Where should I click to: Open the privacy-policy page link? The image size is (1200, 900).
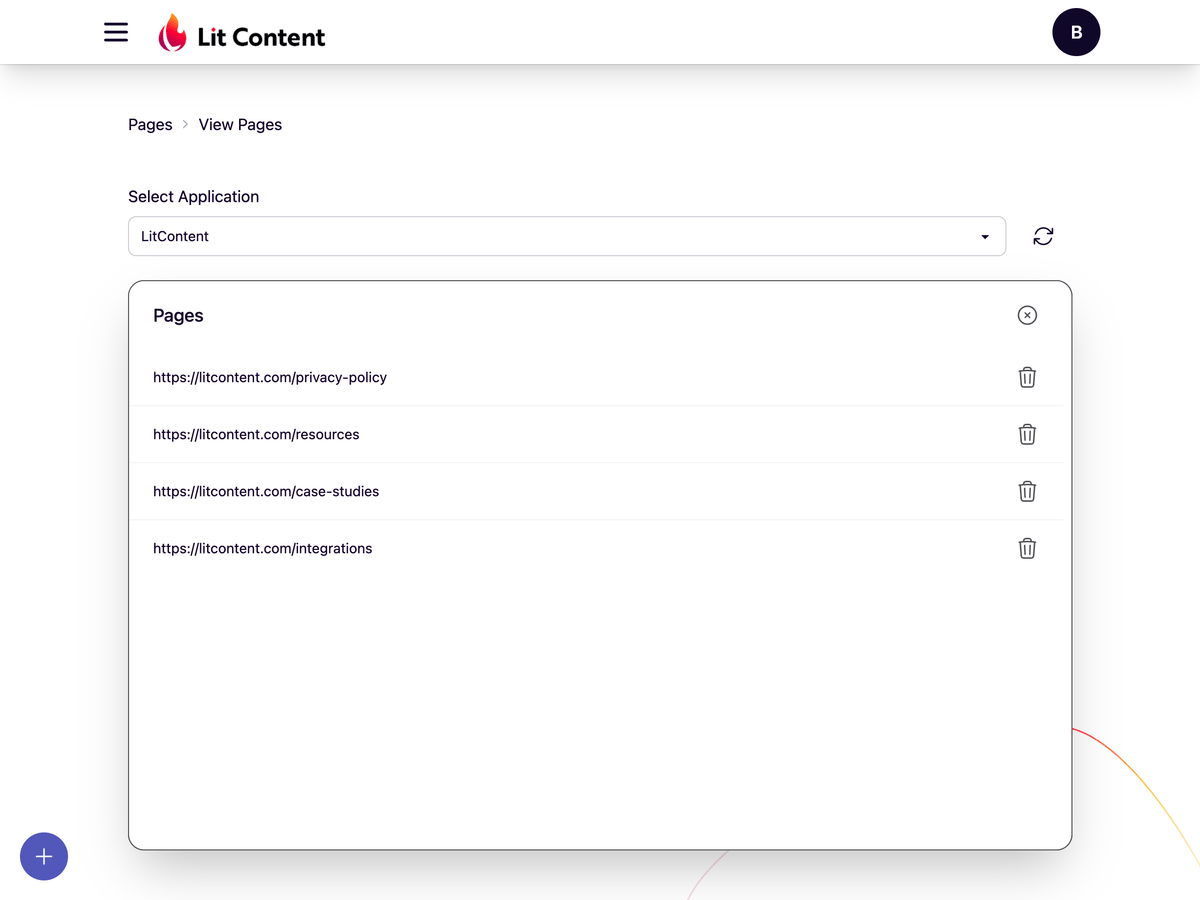[x=270, y=377]
